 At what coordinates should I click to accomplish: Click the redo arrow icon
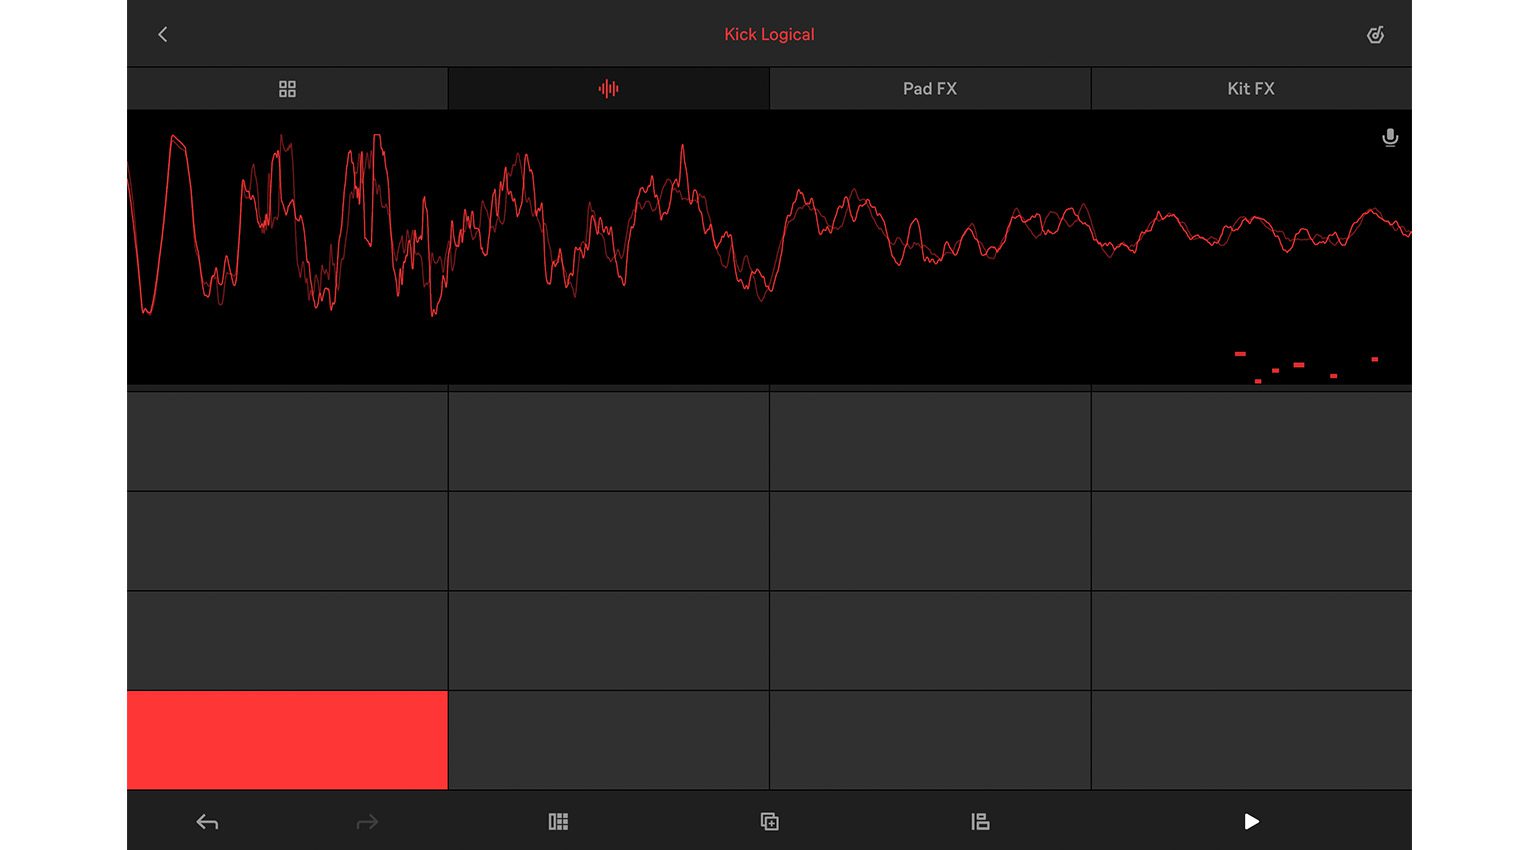tap(367, 822)
